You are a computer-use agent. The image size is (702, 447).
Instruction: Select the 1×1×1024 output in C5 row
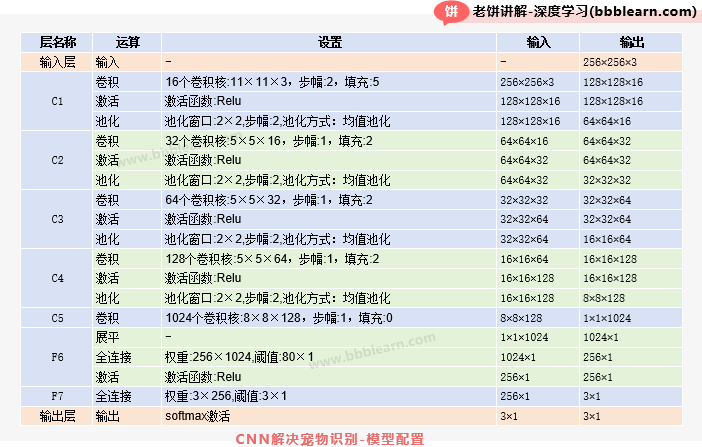631,318
